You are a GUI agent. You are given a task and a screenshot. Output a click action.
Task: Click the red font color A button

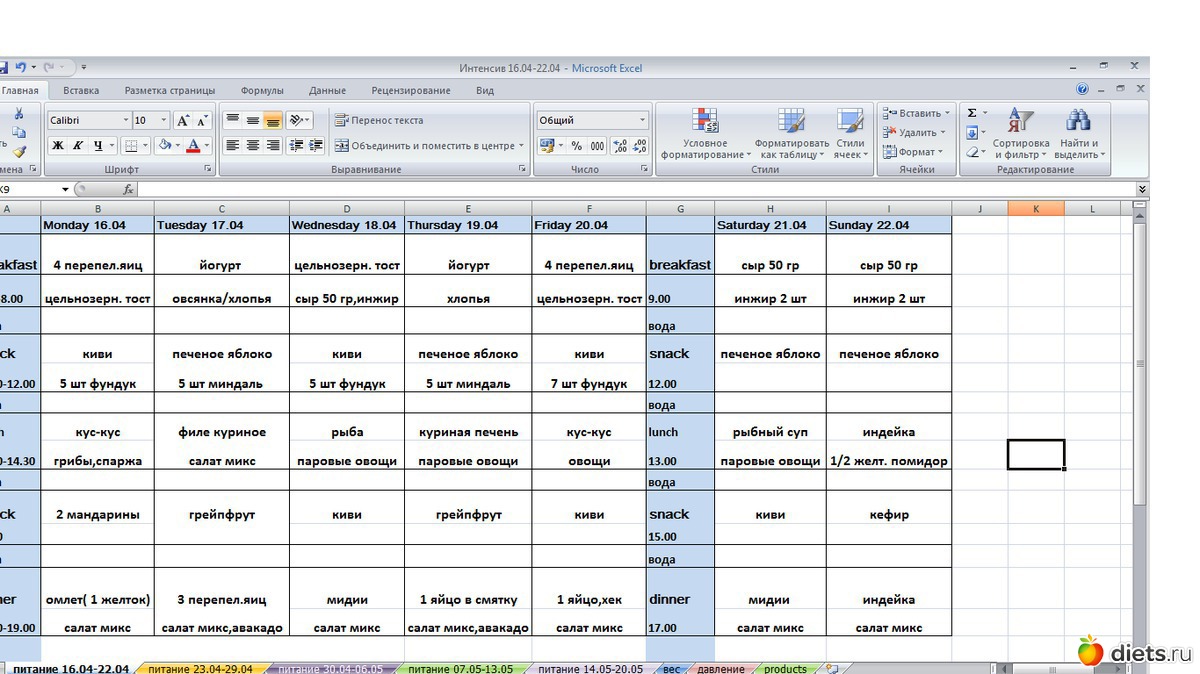coord(193,146)
